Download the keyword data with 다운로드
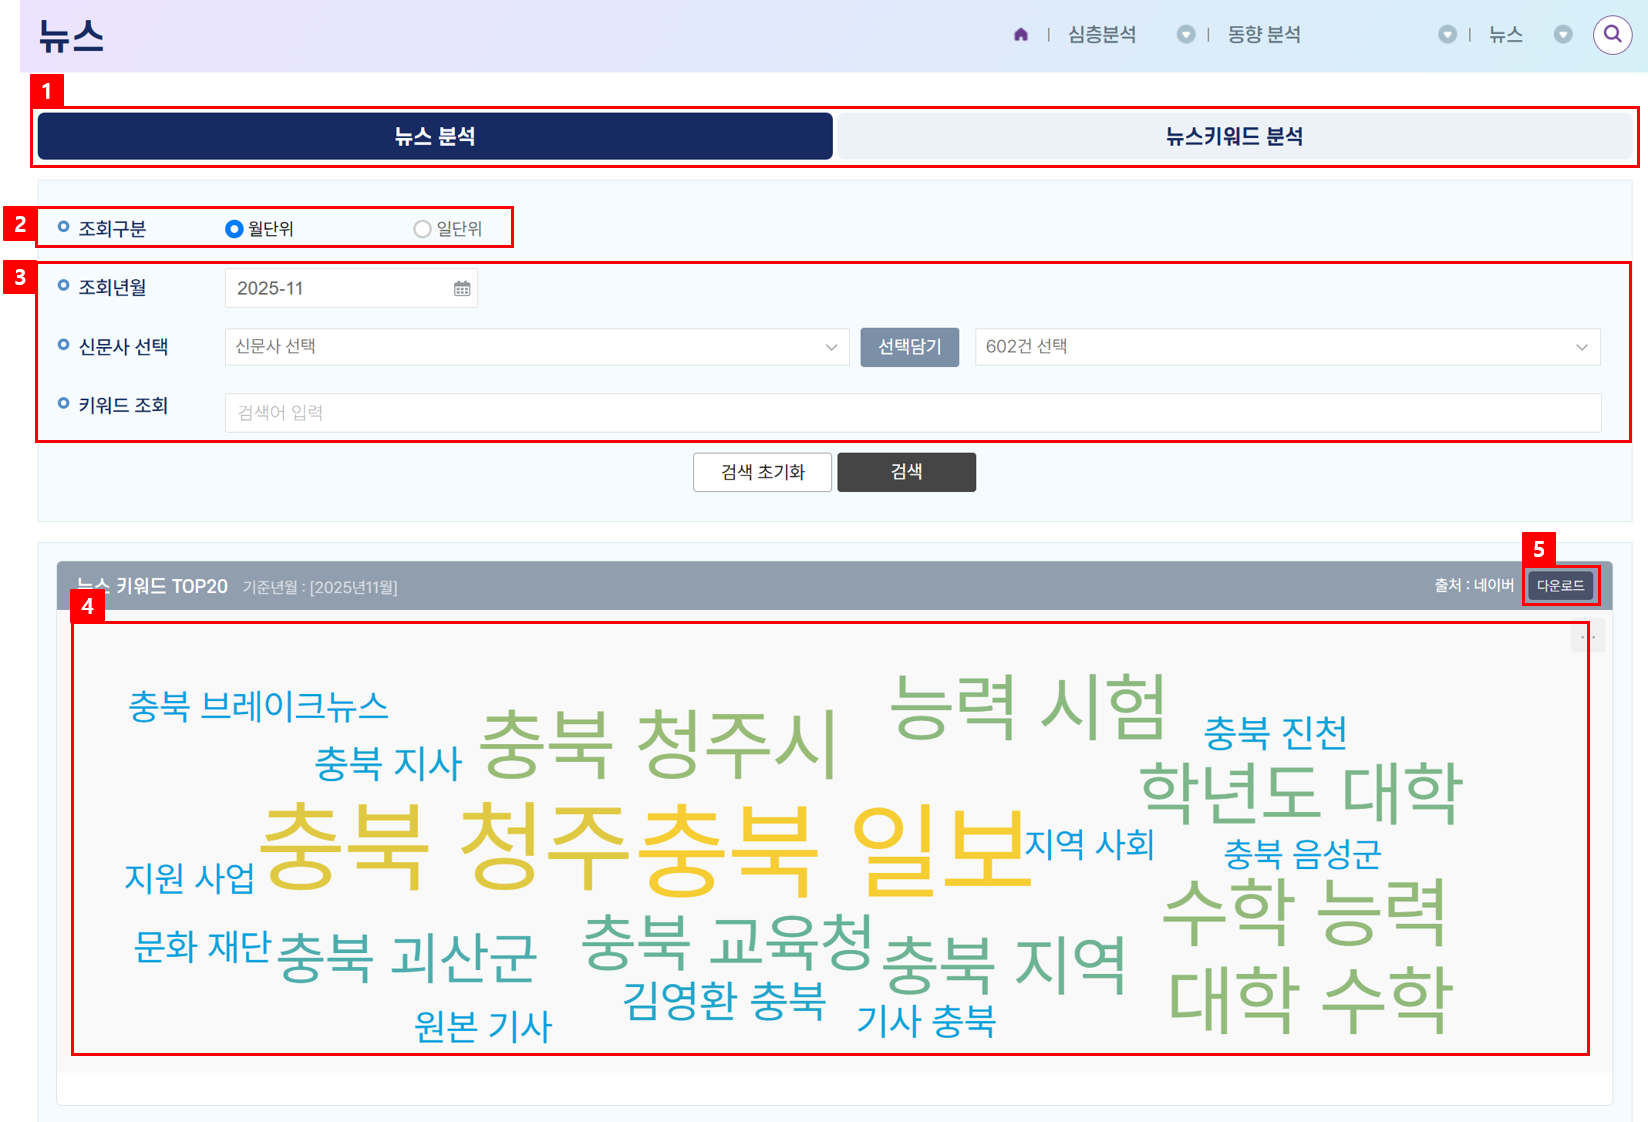Image resolution: width=1648 pixels, height=1122 pixels. 1560,586
